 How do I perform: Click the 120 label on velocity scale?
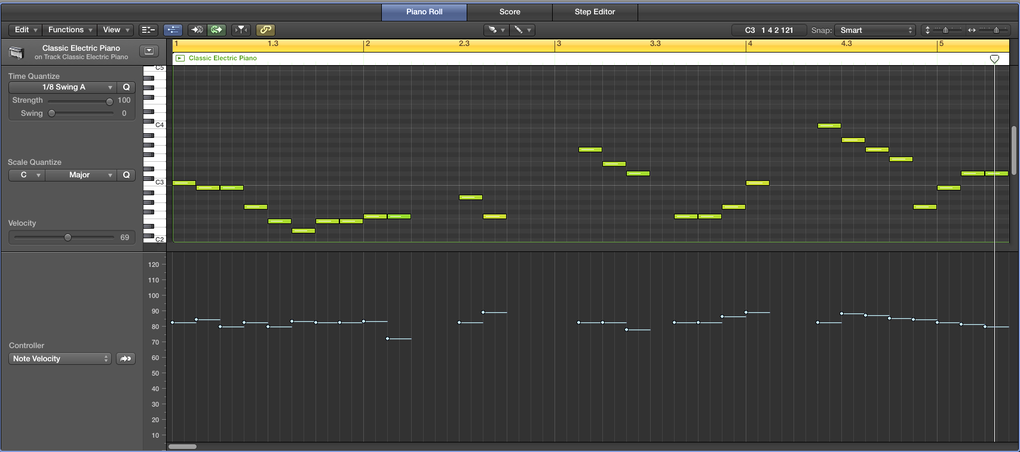(x=154, y=265)
